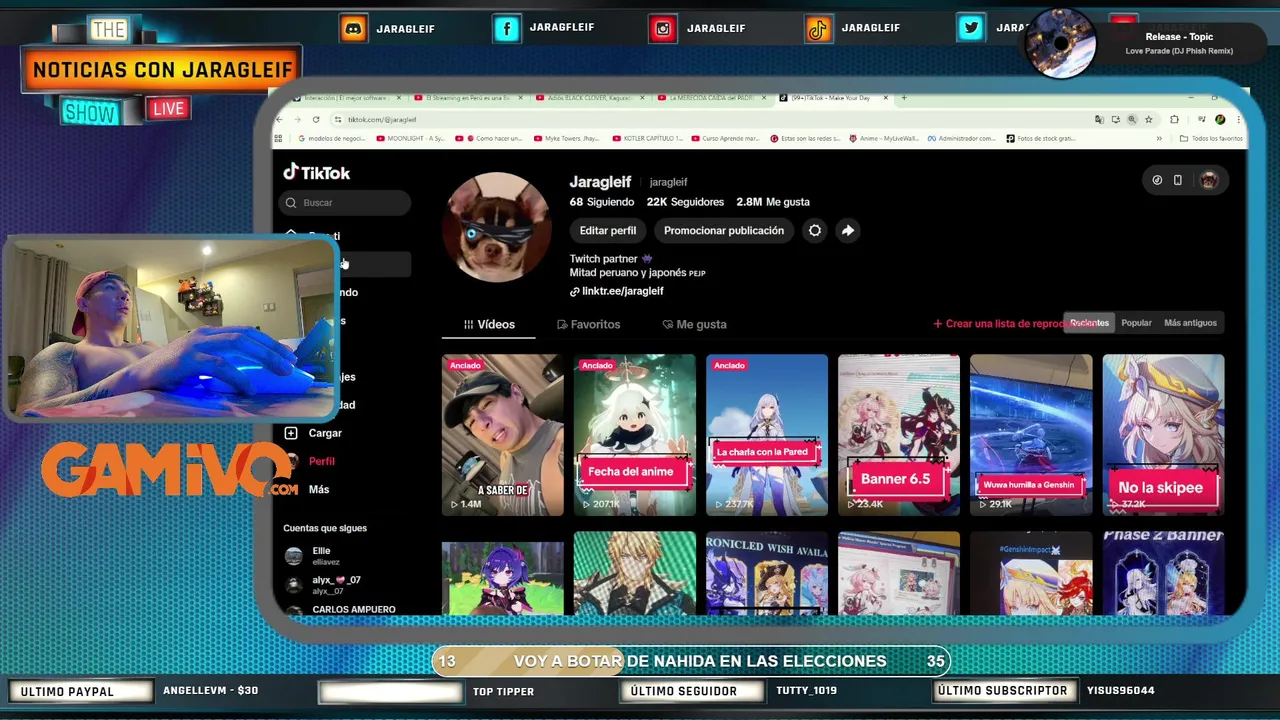Screen dimensions: 1280x720
Task: Click the Promocionar publicación button
Action: pos(724,230)
